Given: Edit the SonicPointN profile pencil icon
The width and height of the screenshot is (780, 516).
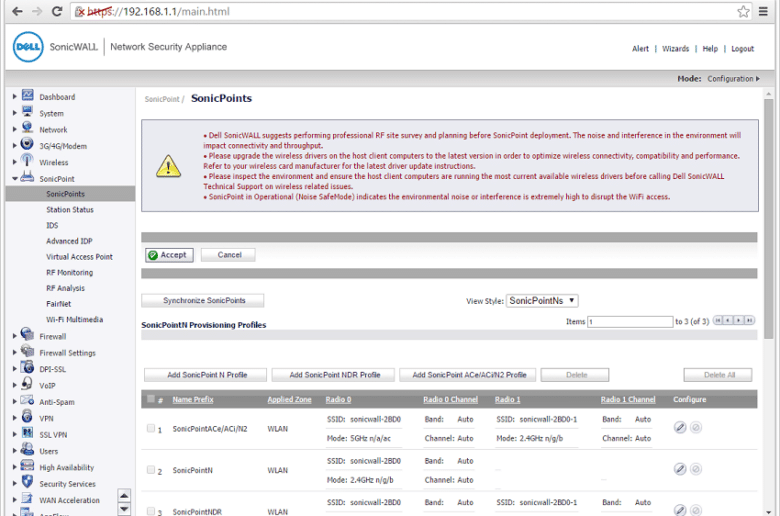Looking at the screenshot, I should pyautogui.click(x=680, y=469).
